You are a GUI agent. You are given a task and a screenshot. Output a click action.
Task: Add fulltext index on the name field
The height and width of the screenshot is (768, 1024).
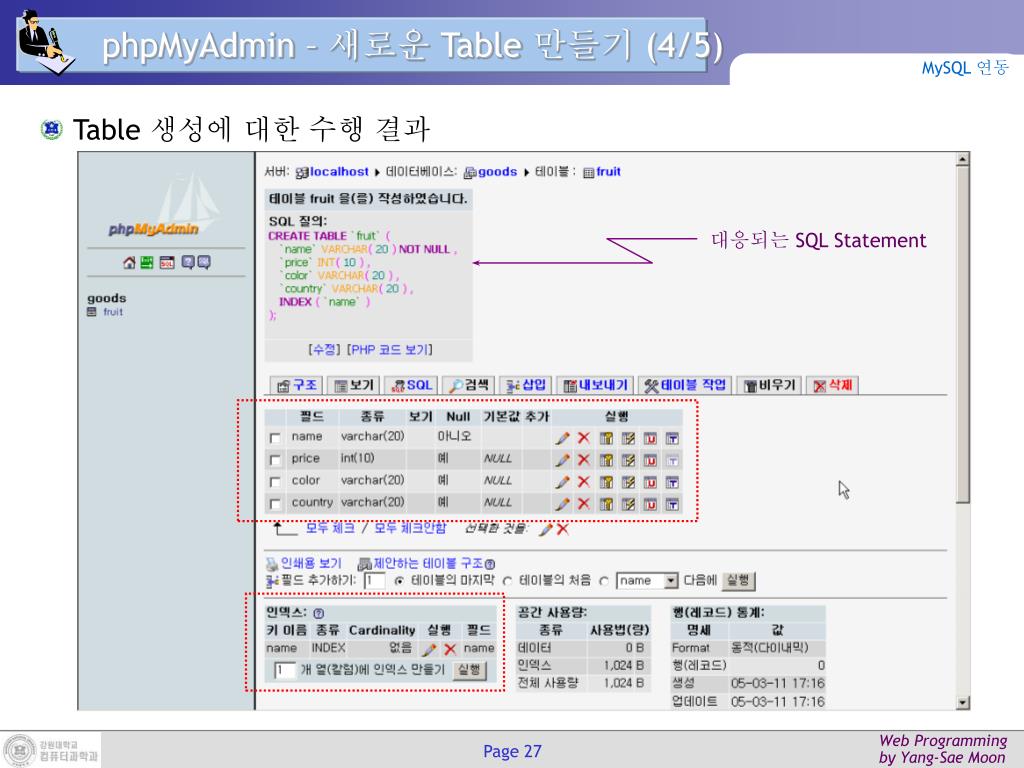(672, 438)
